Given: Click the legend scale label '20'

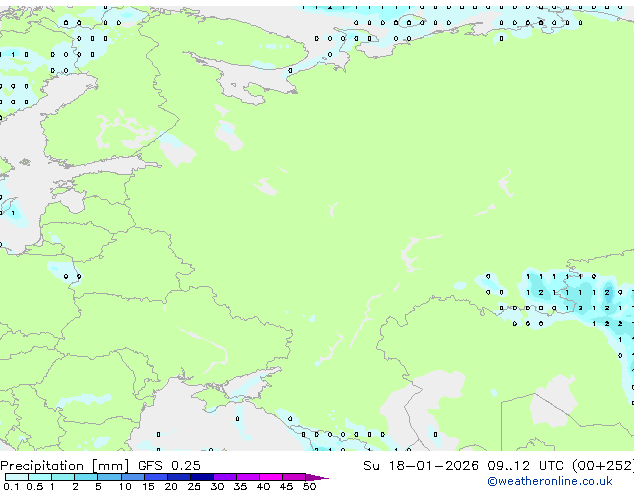Looking at the screenshot, I should coord(171,486).
